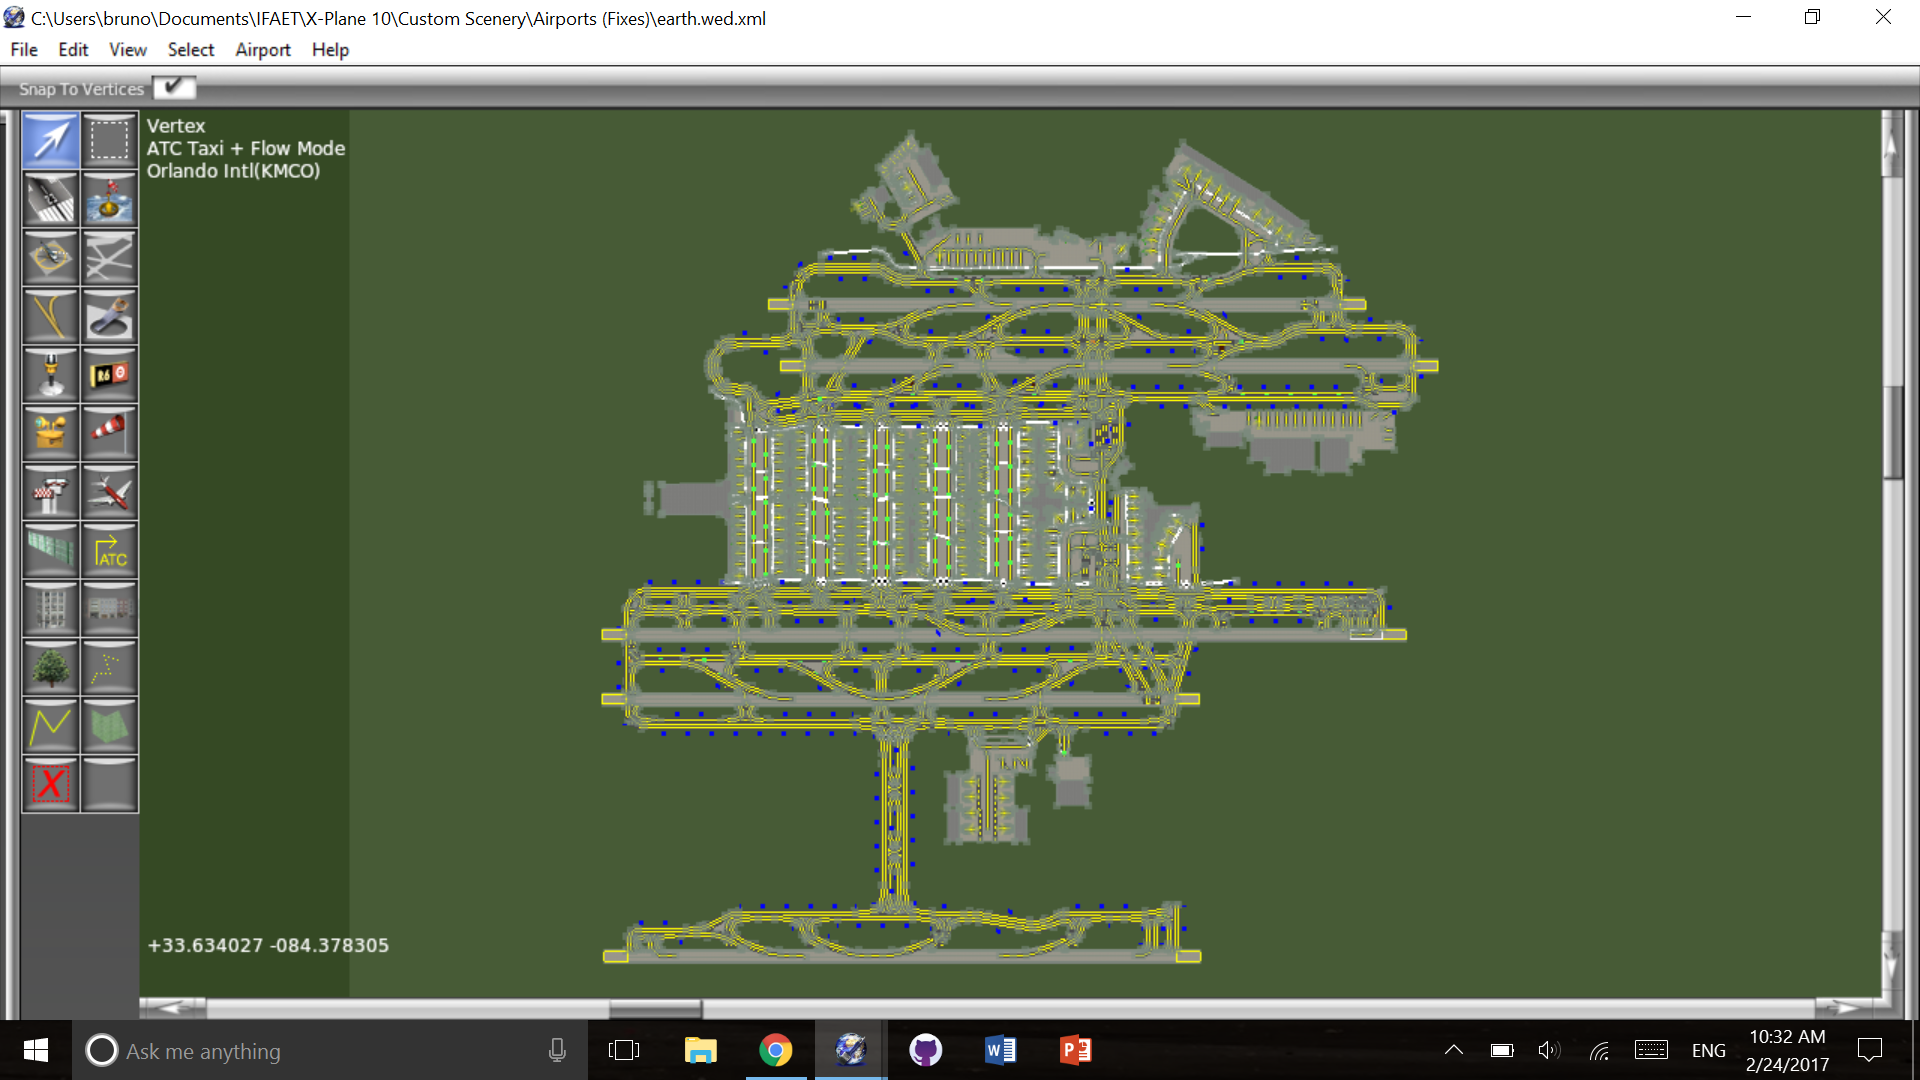
Task: Click the horizontal scrollbar right arrow
Action: 1846,1006
